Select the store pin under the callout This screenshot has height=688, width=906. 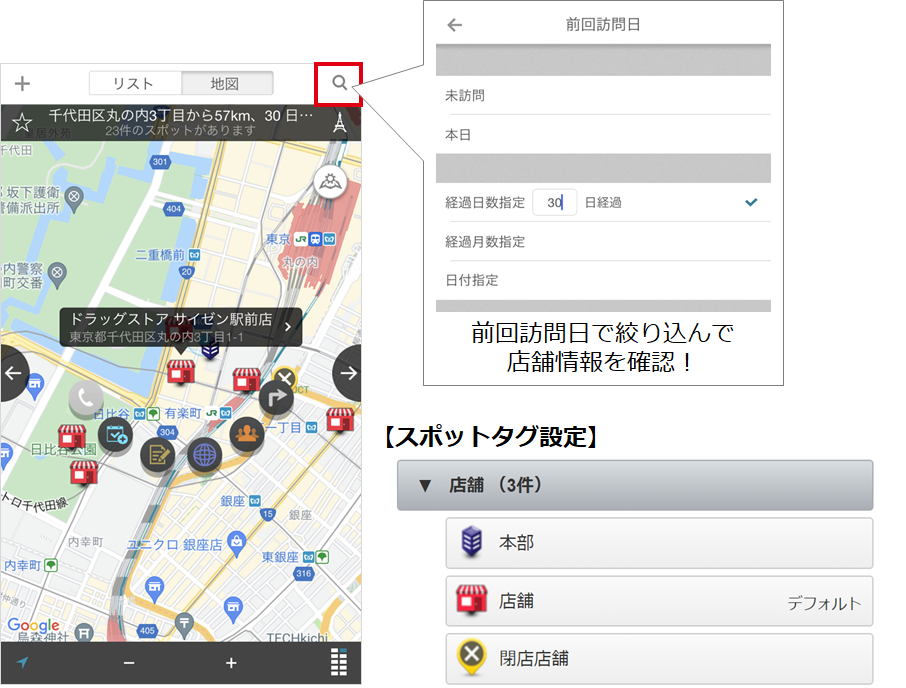pos(181,371)
